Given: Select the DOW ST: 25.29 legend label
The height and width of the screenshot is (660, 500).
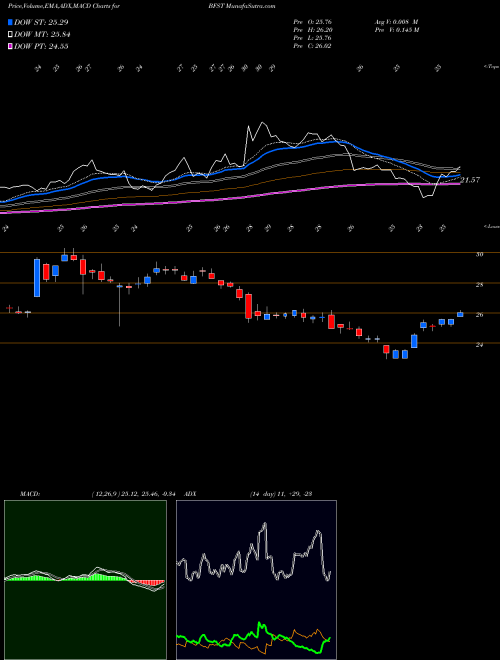Looking at the screenshot, I should [41, 22].
